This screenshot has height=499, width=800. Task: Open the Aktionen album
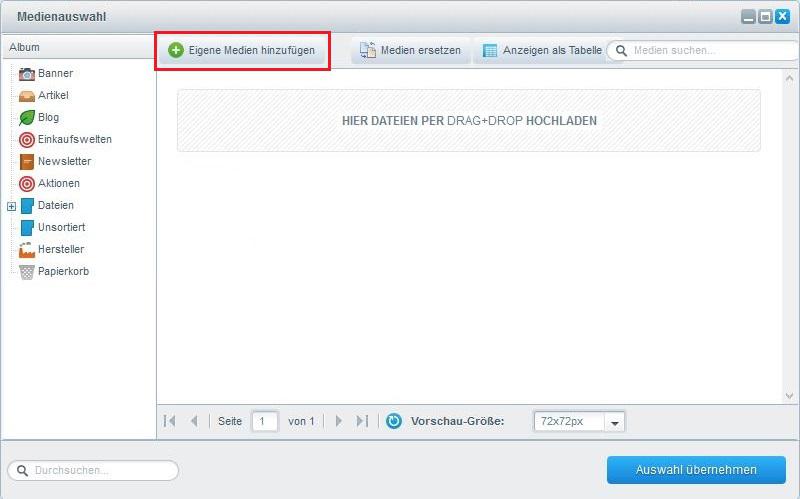(58, 183)
